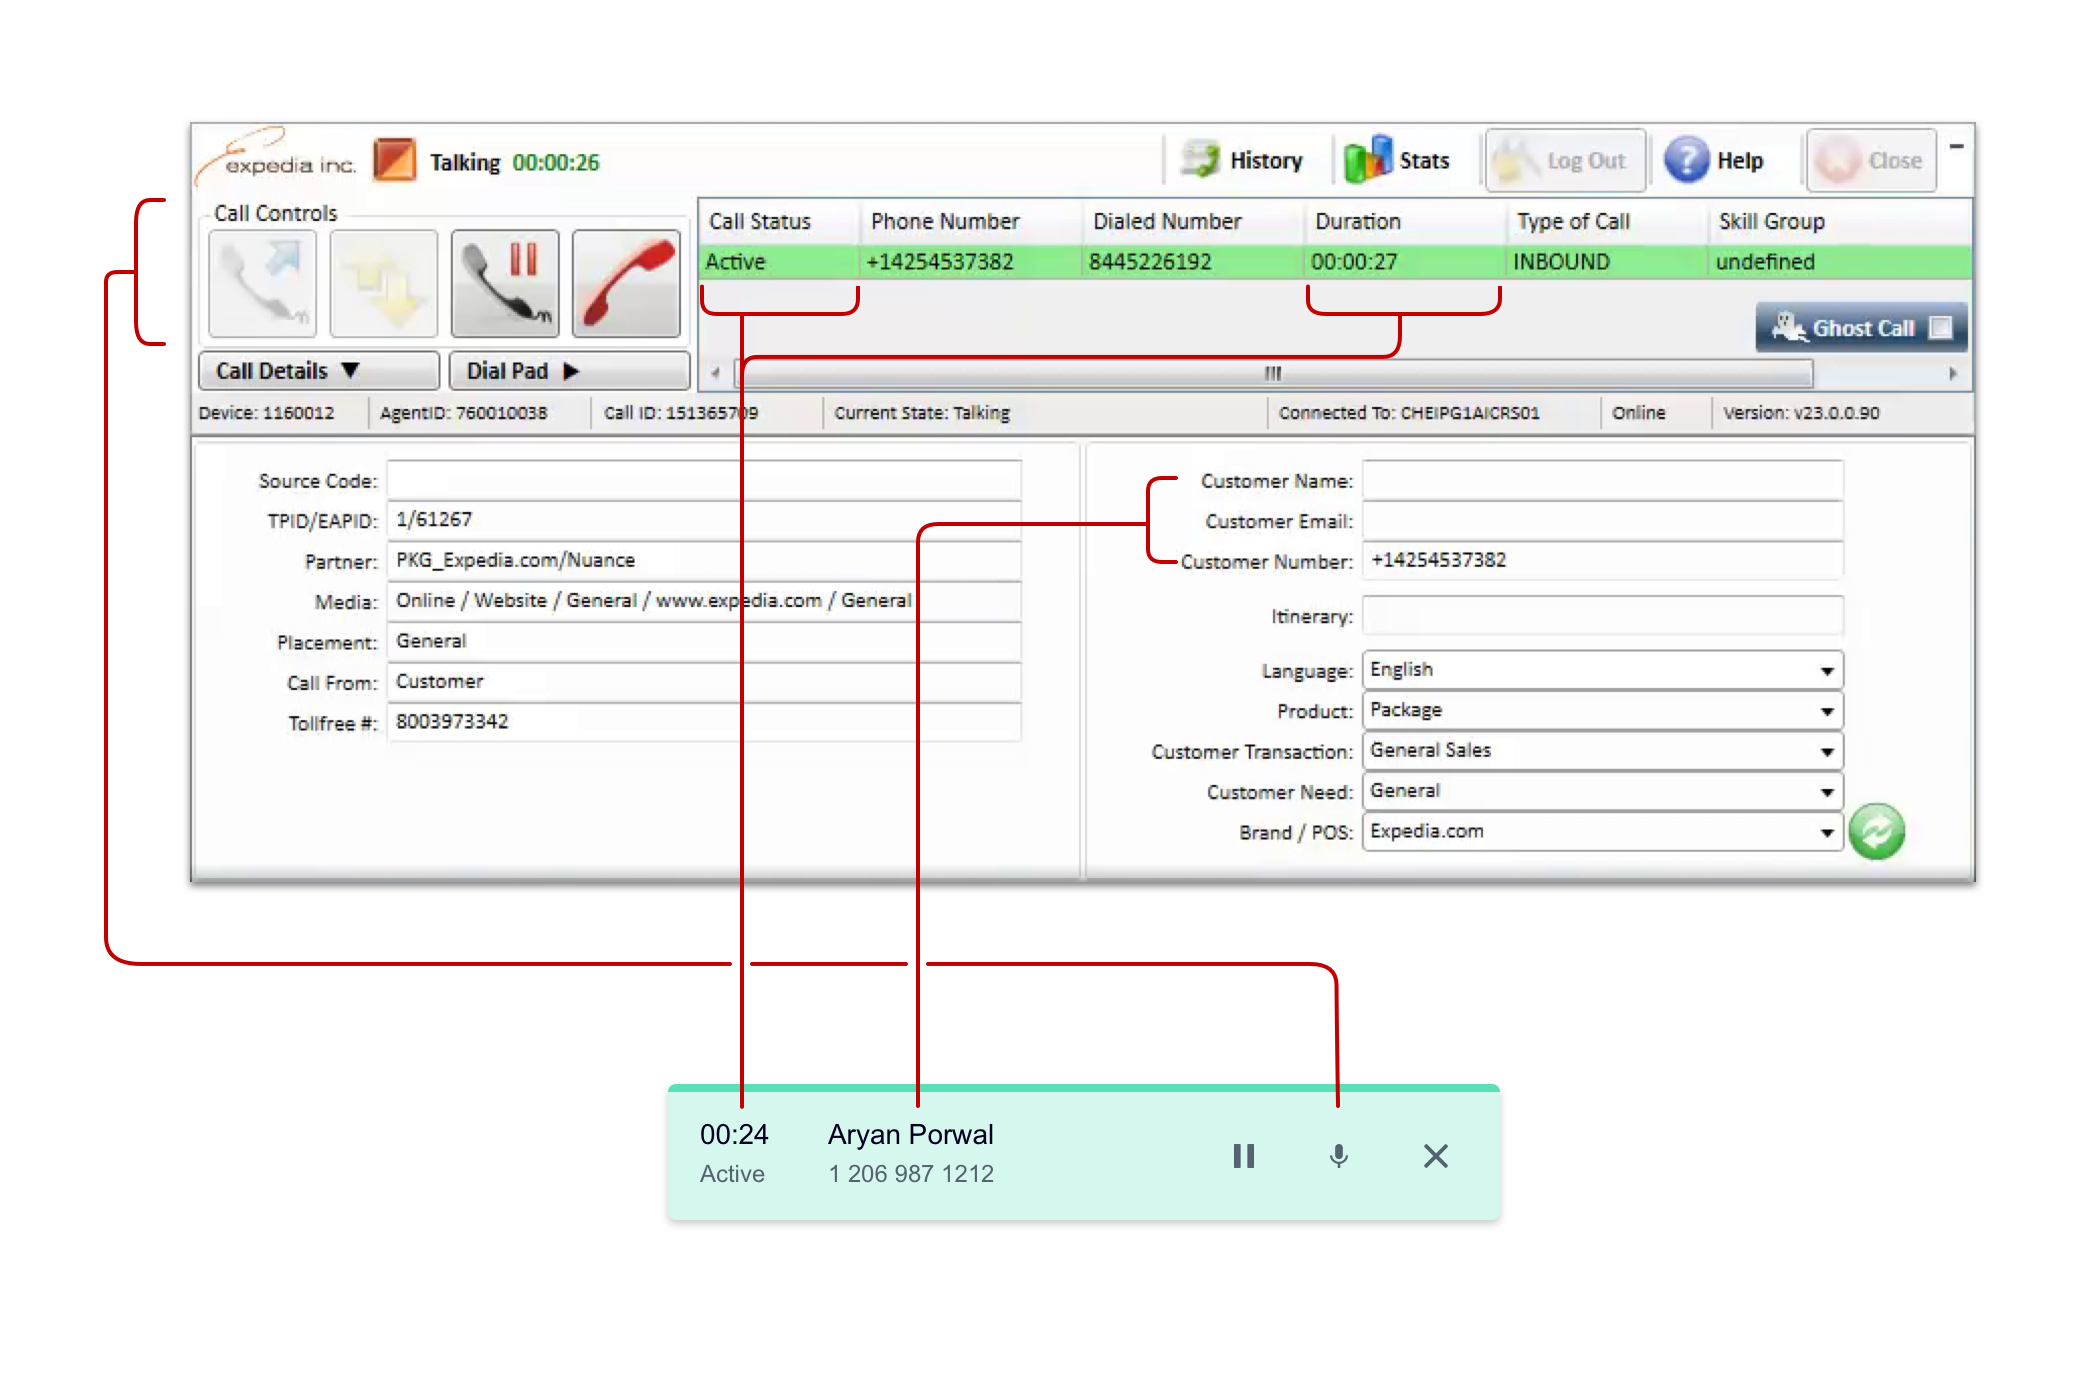Screen dimensions: 2100x1384
Task: Click Connected To: CHEIPG1AICRS01 status entry
Action: 1409,413
